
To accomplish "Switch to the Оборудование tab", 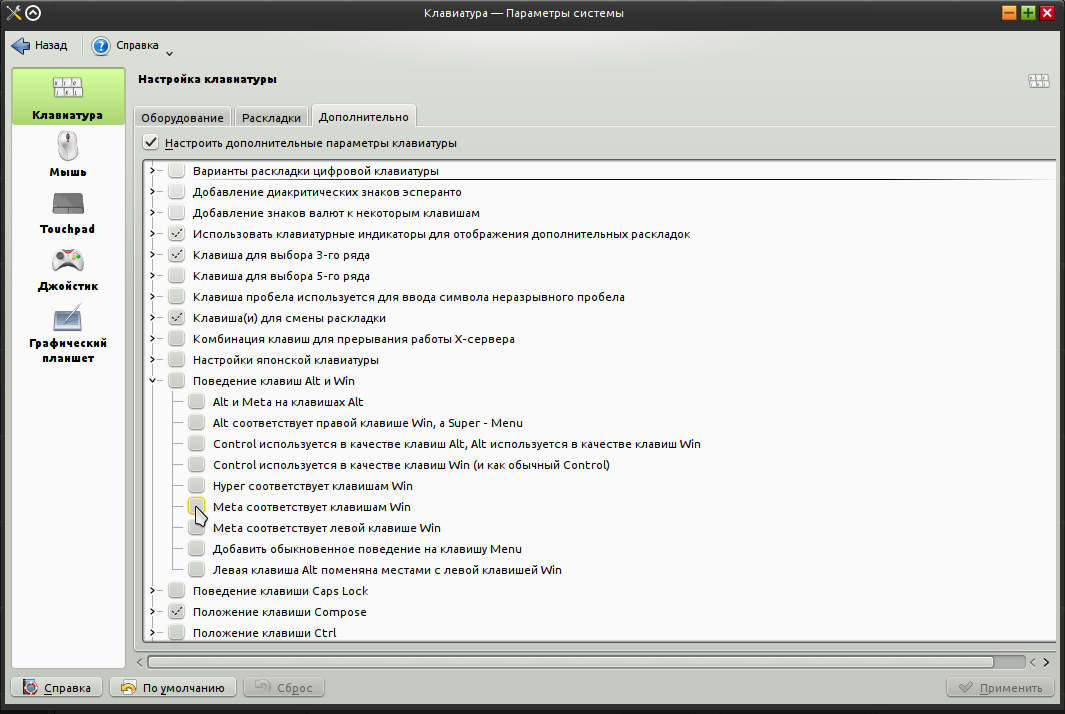I will click(x=182, y=117).
